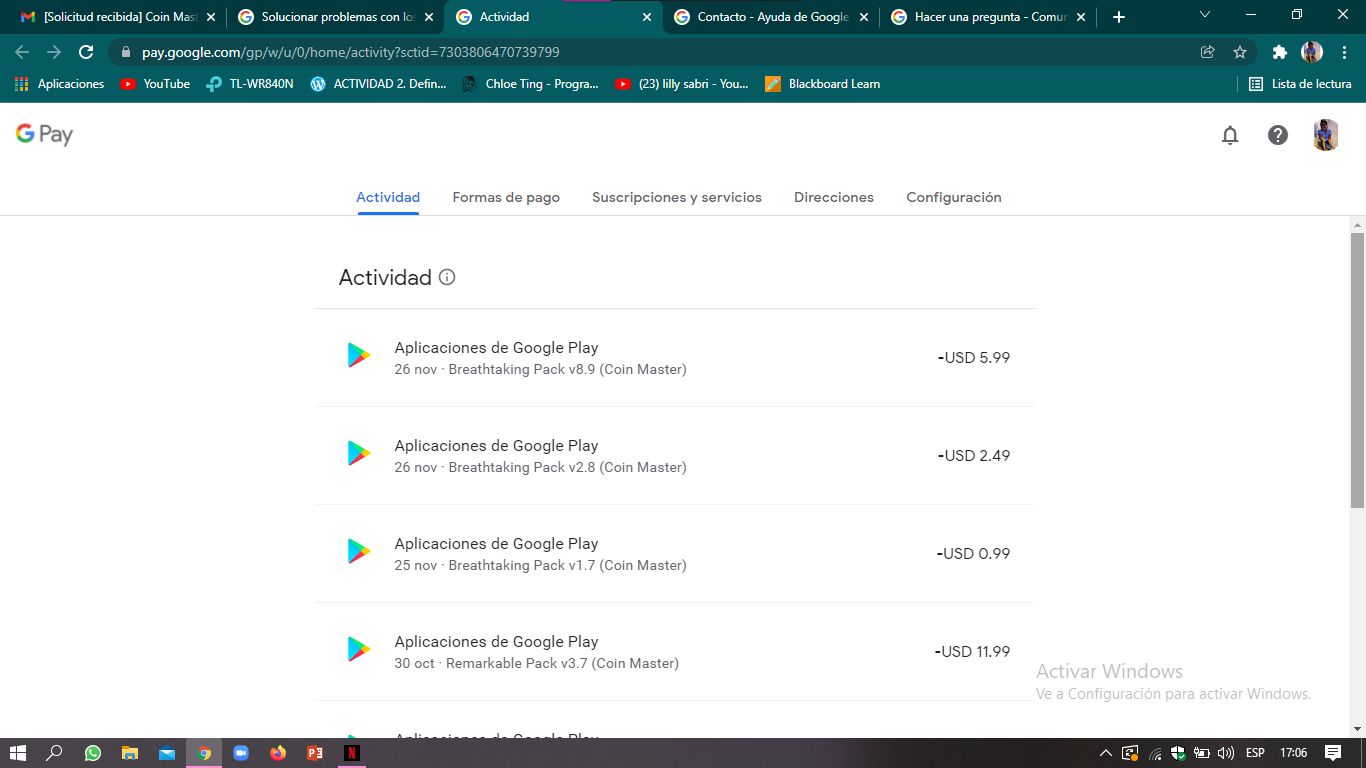Click the -USD 11.99 amount
Image resolution: width=1366 pixels, height=768 pixels.
click(x=972, y=651)
